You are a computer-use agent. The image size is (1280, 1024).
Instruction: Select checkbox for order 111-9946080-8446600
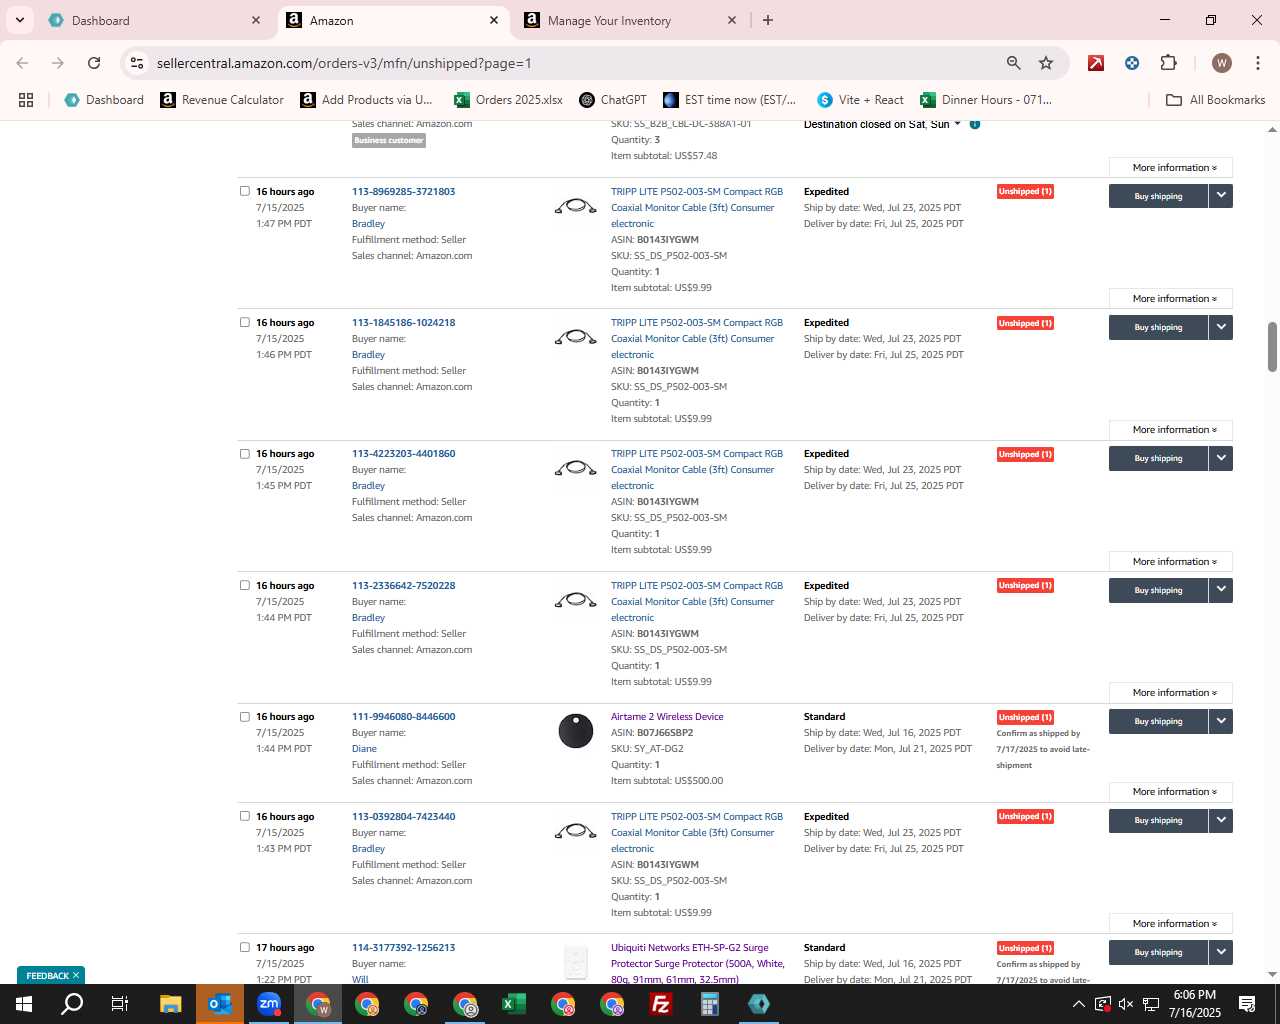point(245,716)
